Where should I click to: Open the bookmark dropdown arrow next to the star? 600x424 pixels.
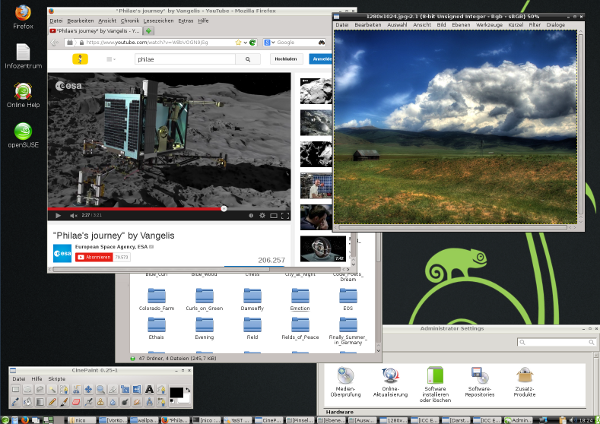pos(245,42)
